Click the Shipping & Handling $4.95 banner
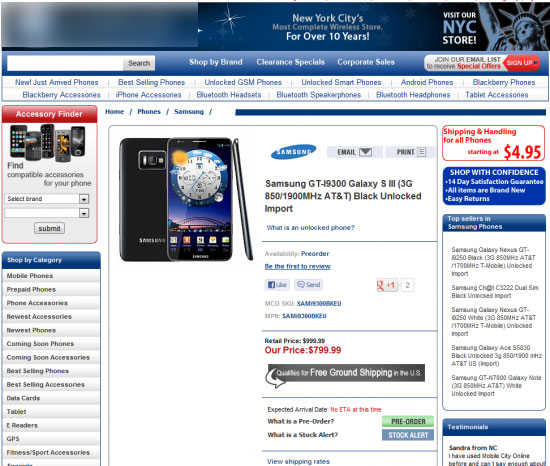 coord(494,143)
